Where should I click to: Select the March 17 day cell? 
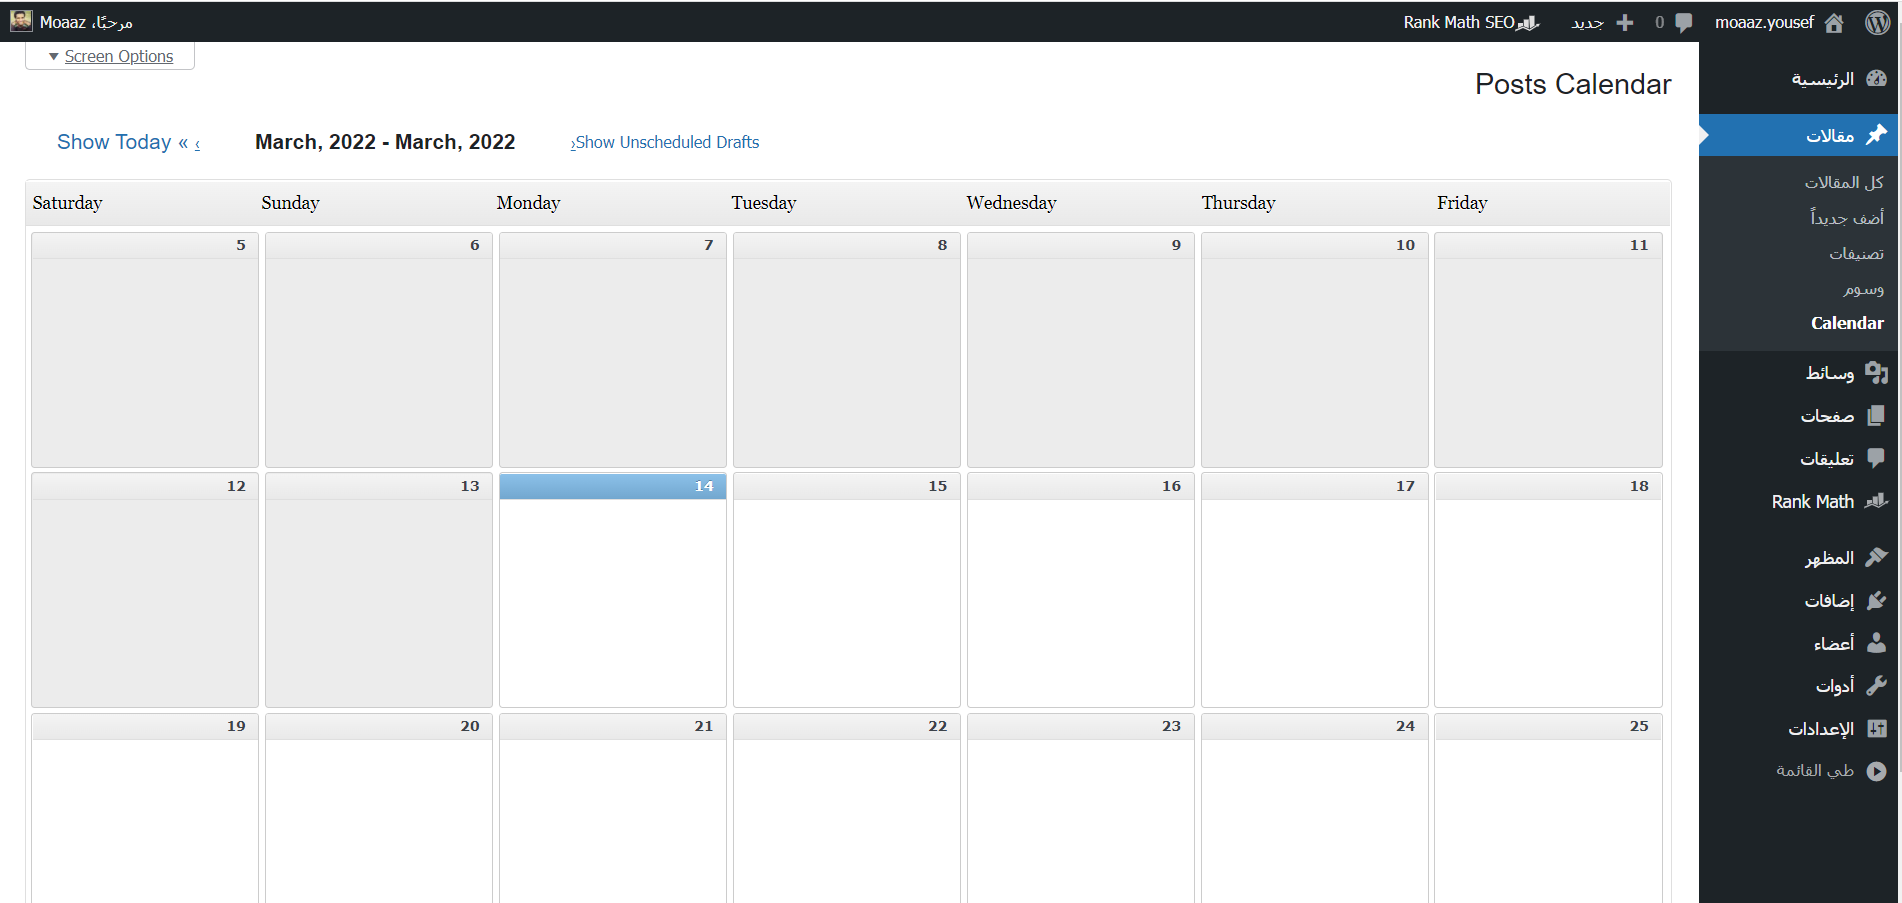(1315, 590)
